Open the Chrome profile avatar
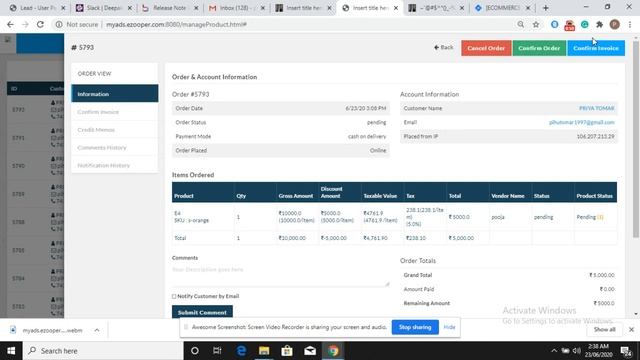Viewport: 640px width, 360px height. (x=615, y=24)
